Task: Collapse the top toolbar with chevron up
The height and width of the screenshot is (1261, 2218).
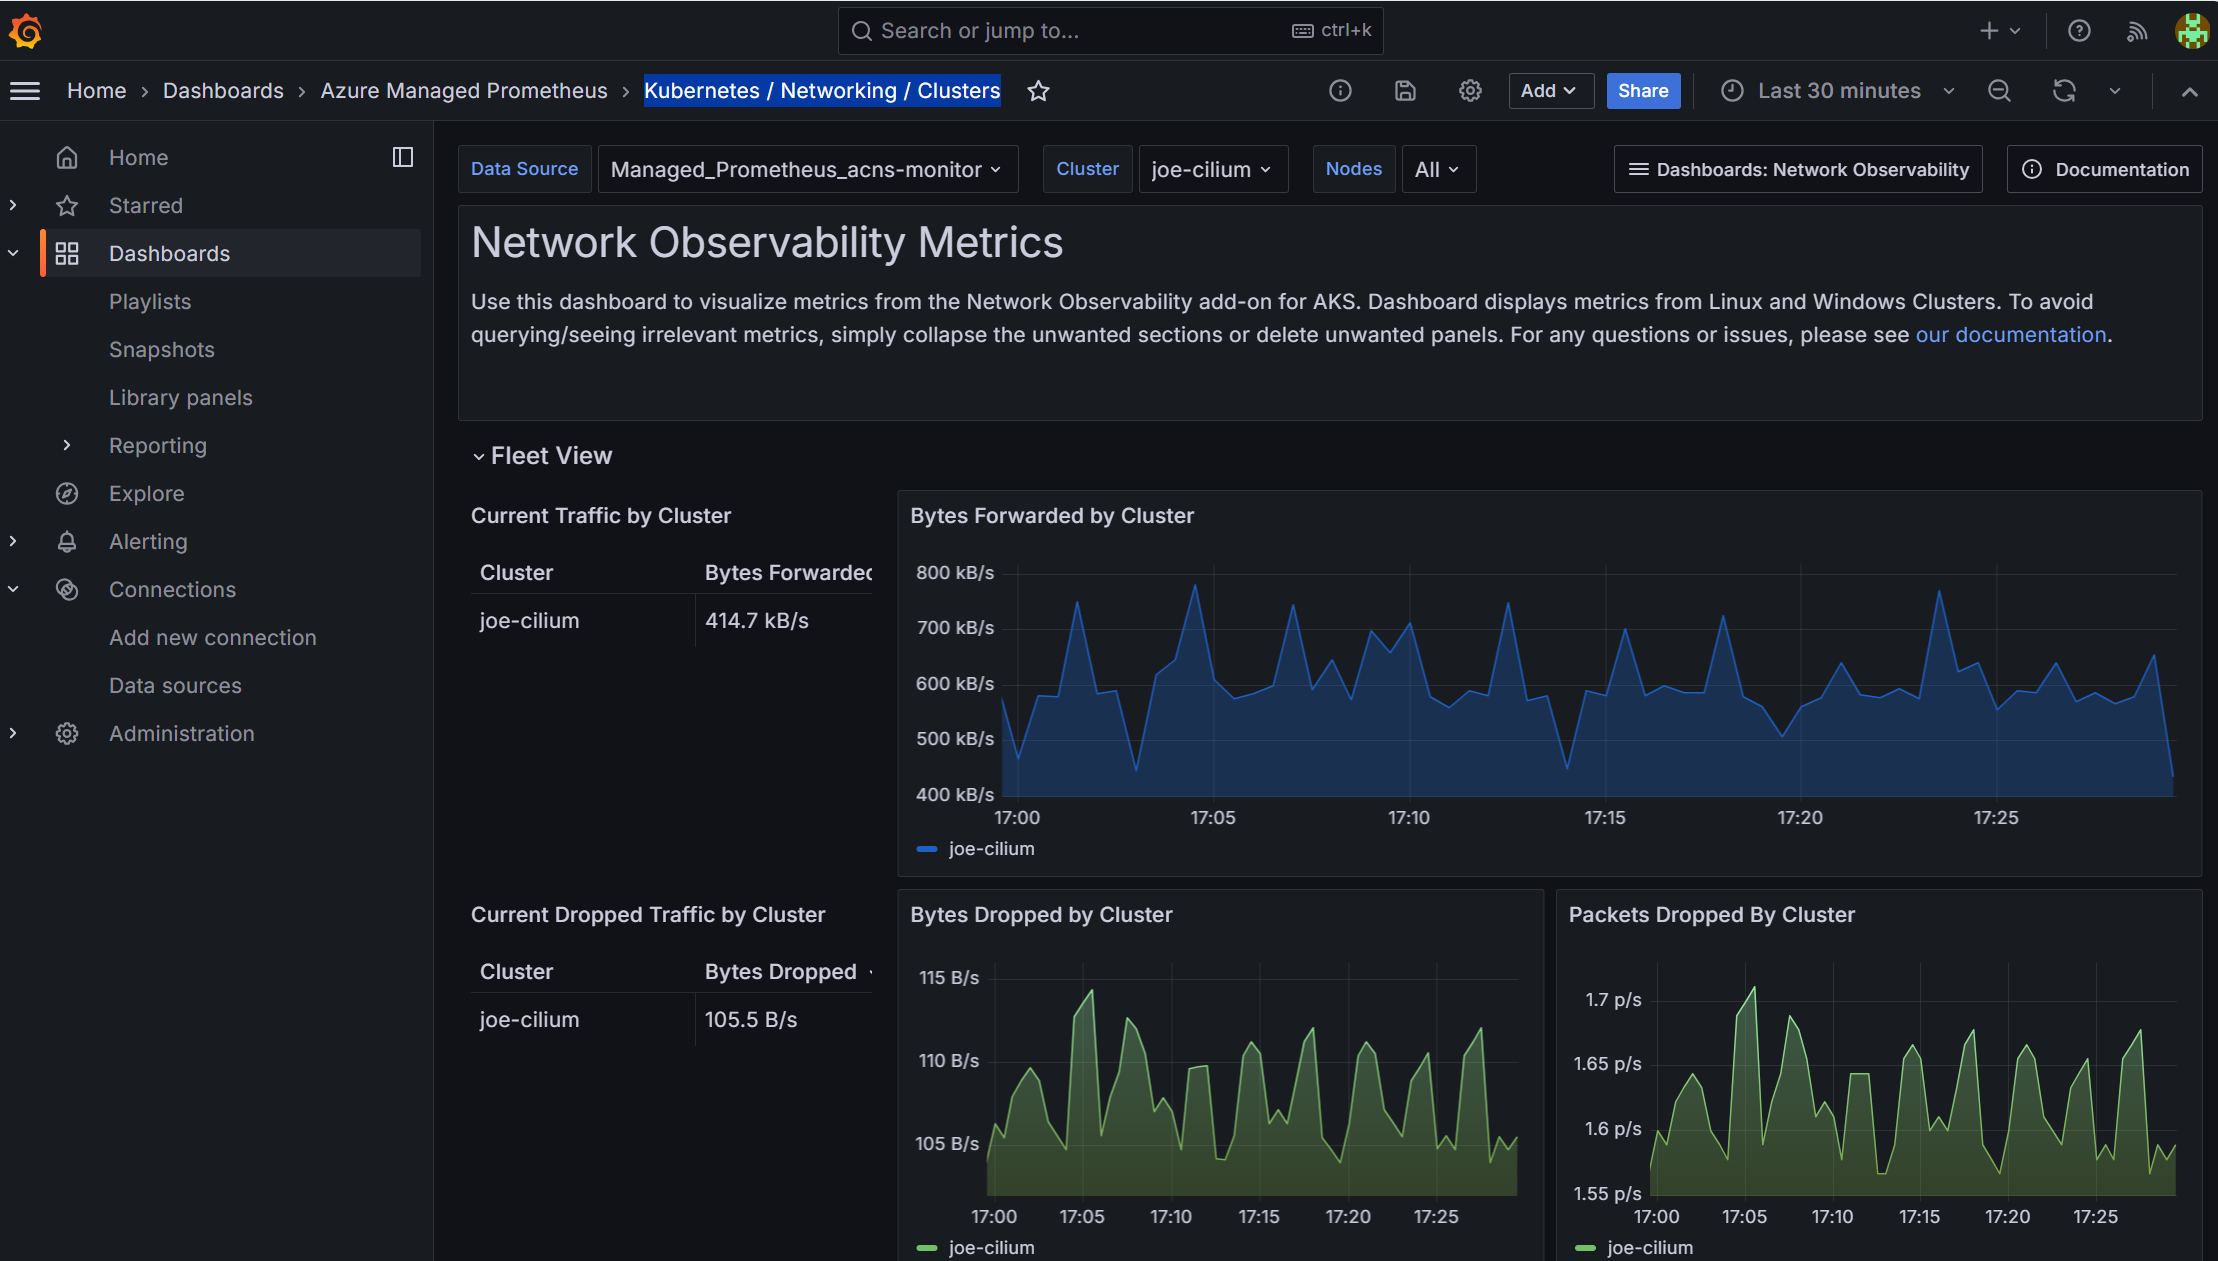Action: (2189, 91)
